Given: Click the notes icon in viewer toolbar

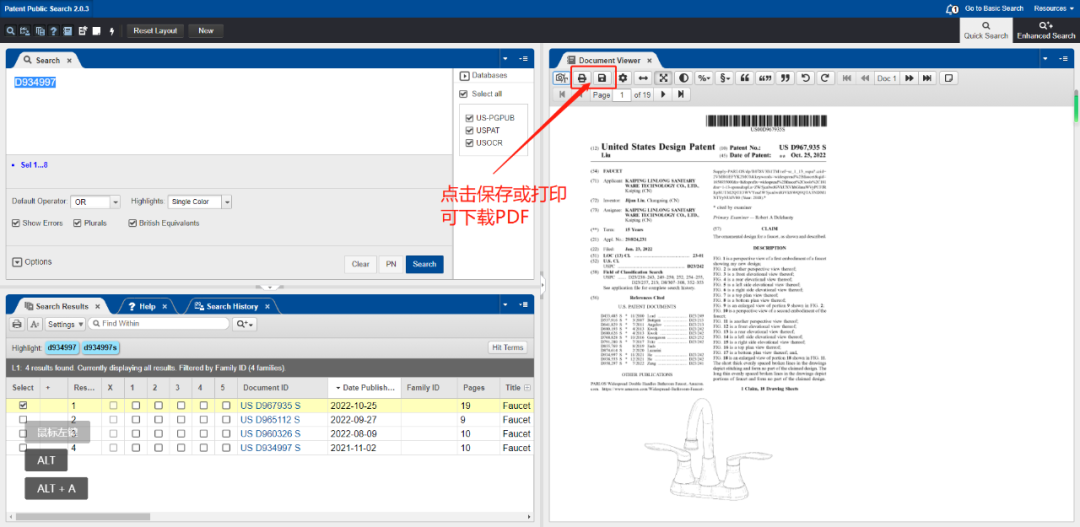Looking at the screenshot, I should (948, 78).
